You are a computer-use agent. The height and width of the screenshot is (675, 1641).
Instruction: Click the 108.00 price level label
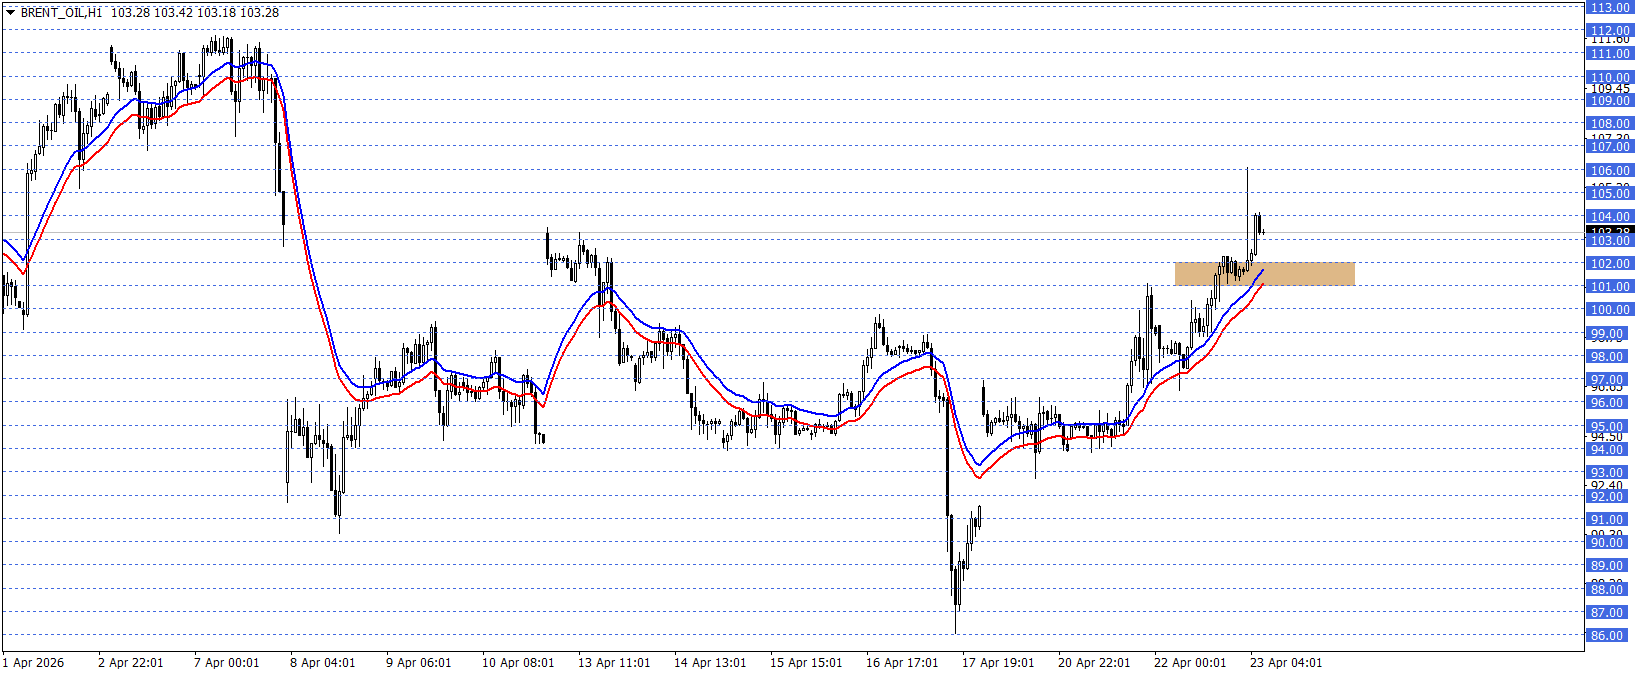pyautogui.click(x=1610, y=124)
